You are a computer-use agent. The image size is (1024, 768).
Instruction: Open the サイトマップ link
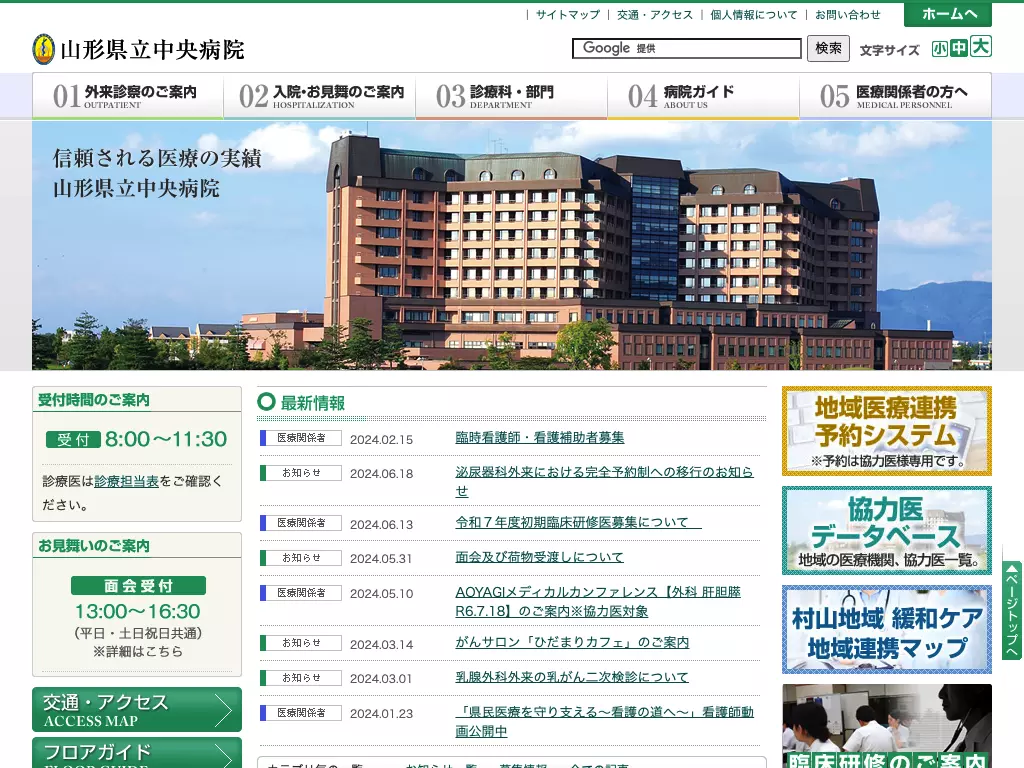[x=568, y=14]
